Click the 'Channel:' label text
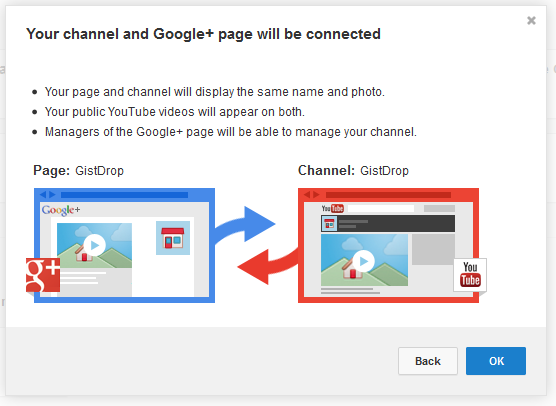The image size is (556, 406). pyautogui.click(x=326, y=171)
